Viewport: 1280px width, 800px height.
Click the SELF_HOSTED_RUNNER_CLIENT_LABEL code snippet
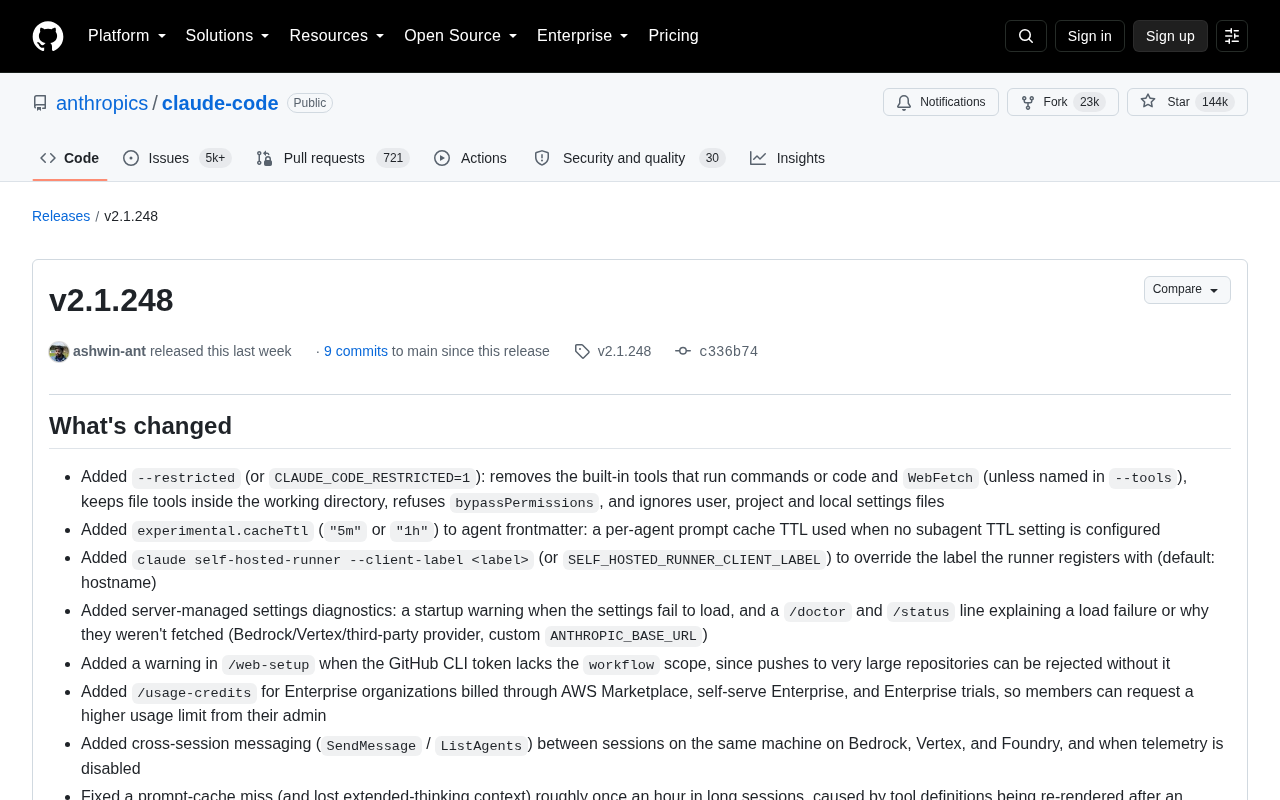695,560
